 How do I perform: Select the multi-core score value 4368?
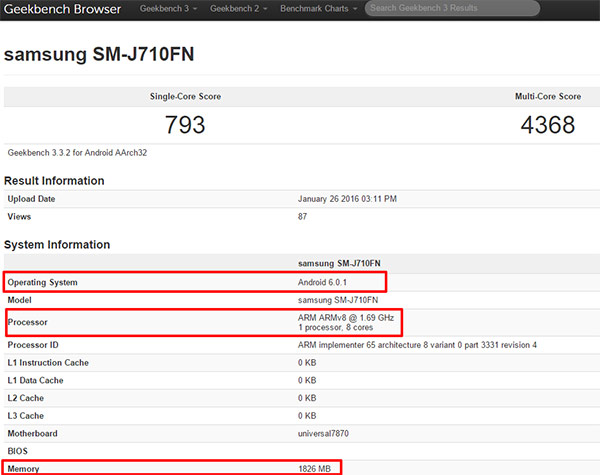coord(548,125)
